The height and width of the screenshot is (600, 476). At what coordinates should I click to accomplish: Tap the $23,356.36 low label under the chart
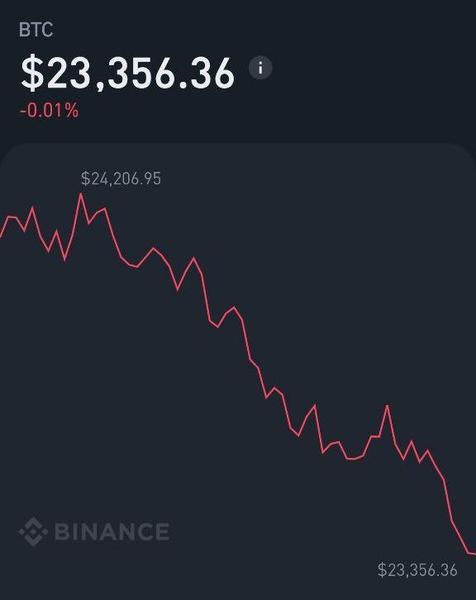click(417, 570)
